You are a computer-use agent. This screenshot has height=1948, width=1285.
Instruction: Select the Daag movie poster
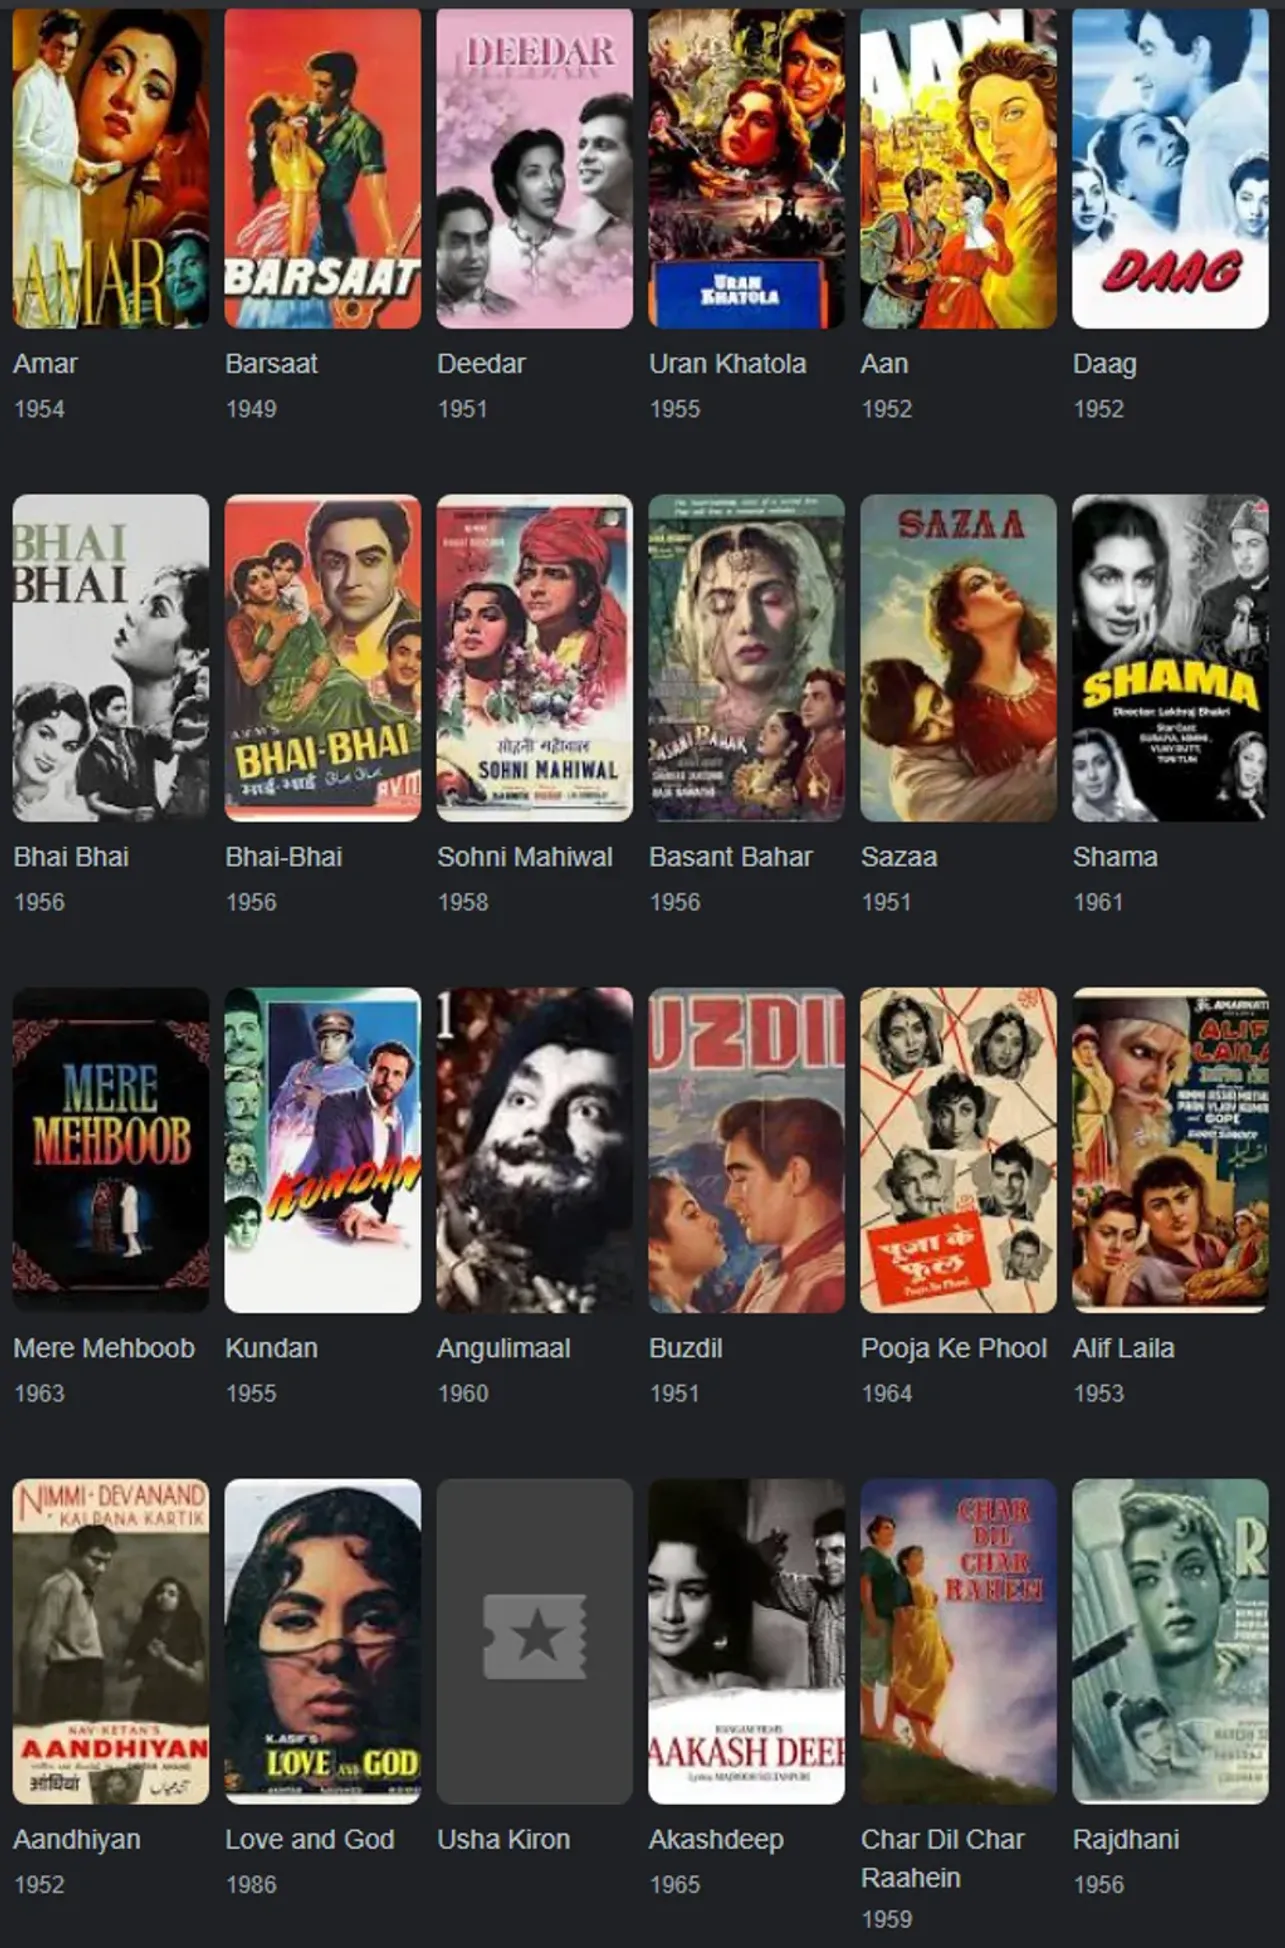[1170, 168]
